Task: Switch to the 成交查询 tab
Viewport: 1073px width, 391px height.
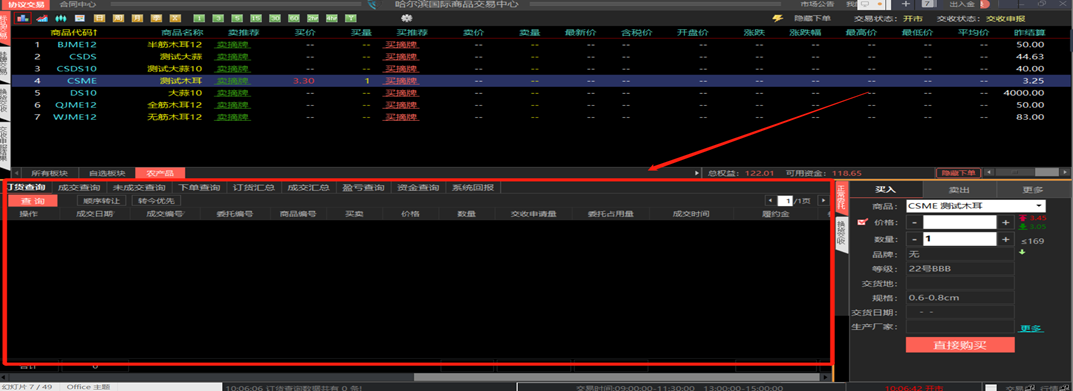Action: [79, 188]
